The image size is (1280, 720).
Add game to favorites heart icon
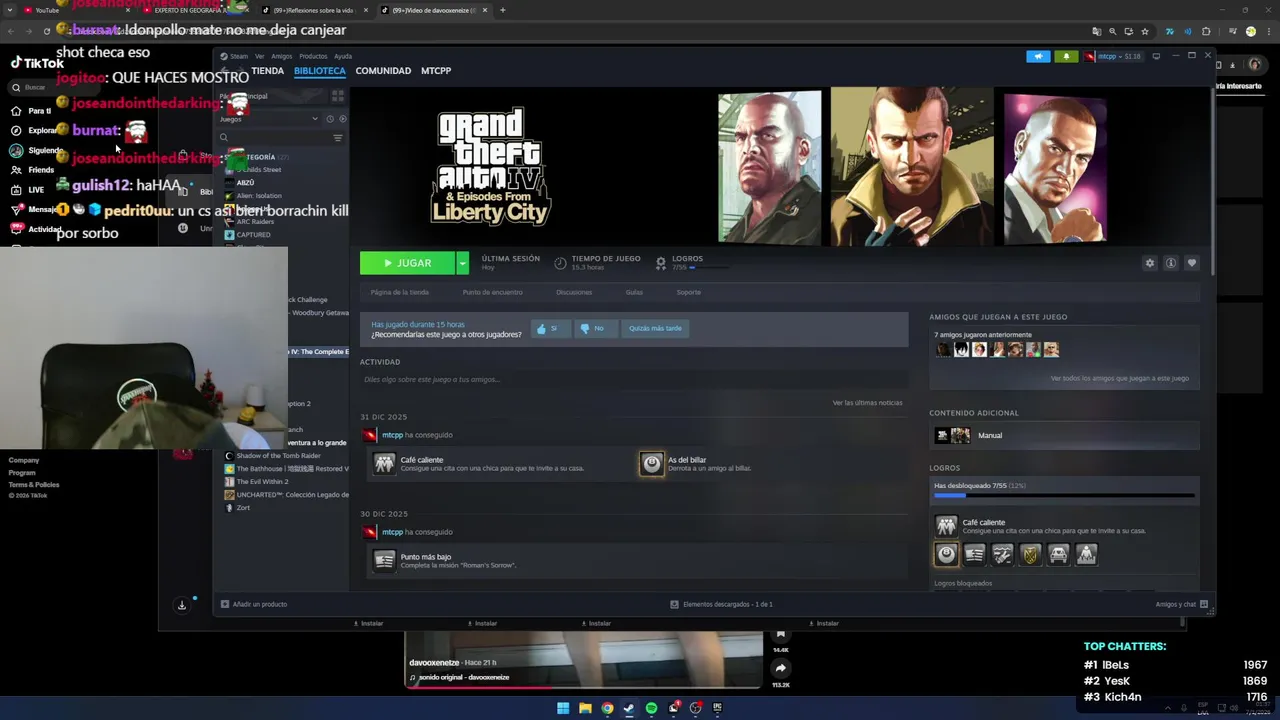(1191, 263)
